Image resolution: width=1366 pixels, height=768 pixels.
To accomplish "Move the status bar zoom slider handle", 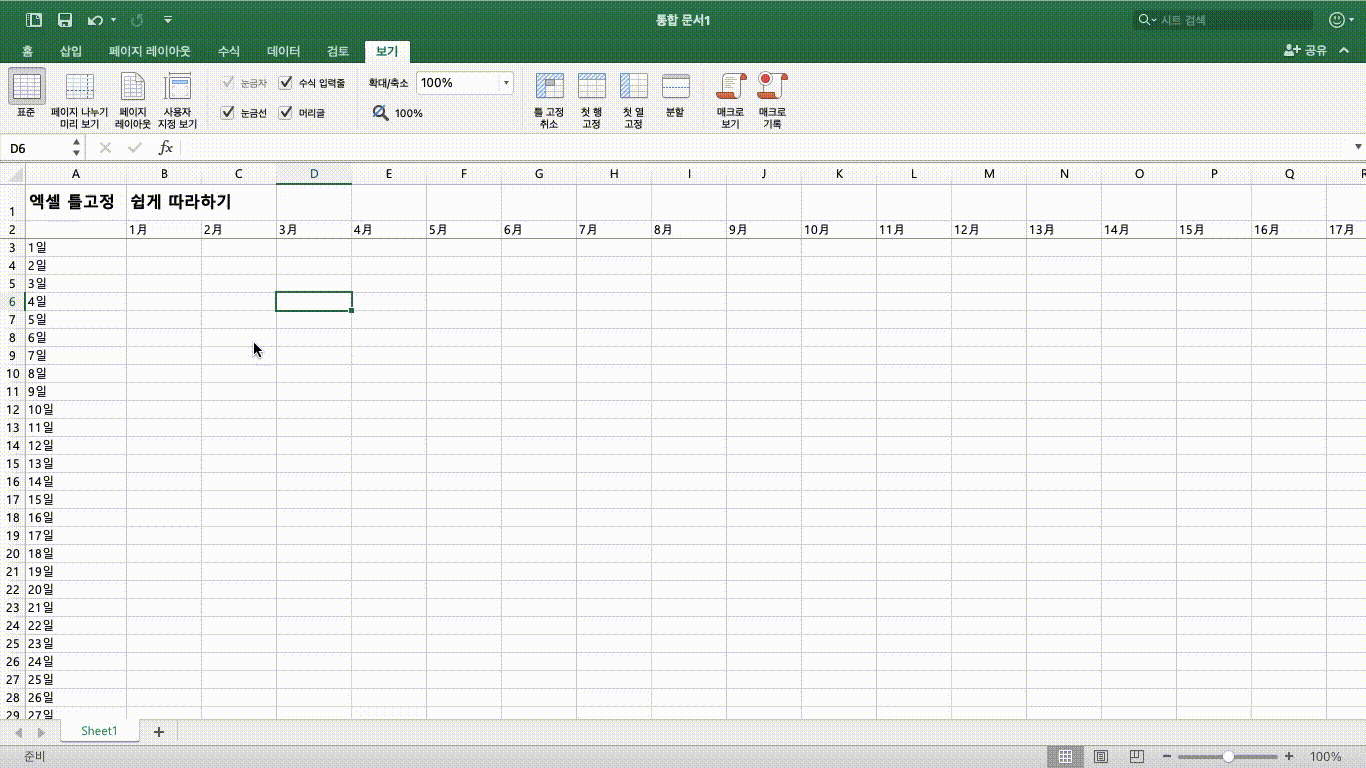I will click(x=1228, y=757).
